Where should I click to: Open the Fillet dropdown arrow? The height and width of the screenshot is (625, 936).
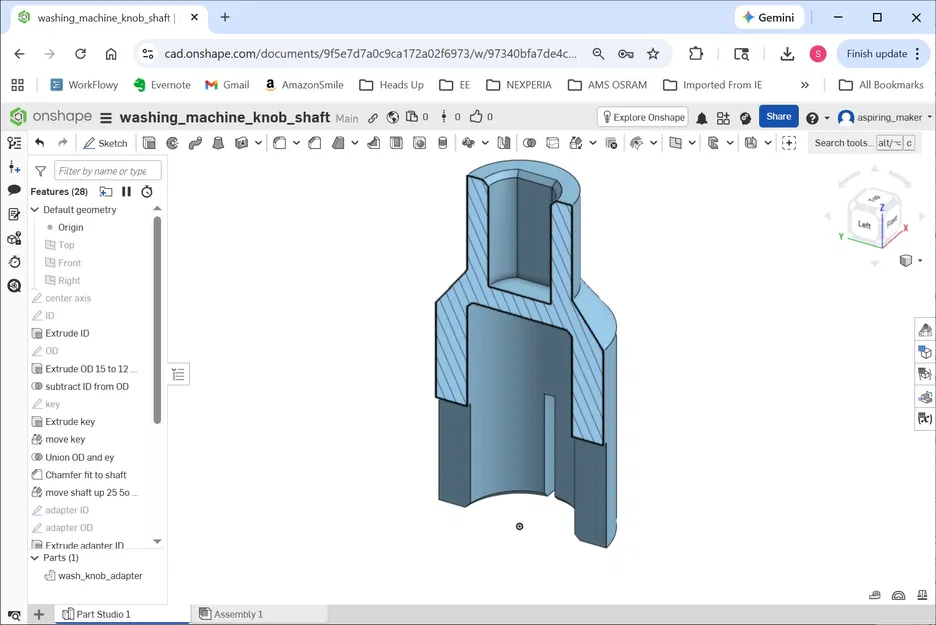tap(296, 143)
